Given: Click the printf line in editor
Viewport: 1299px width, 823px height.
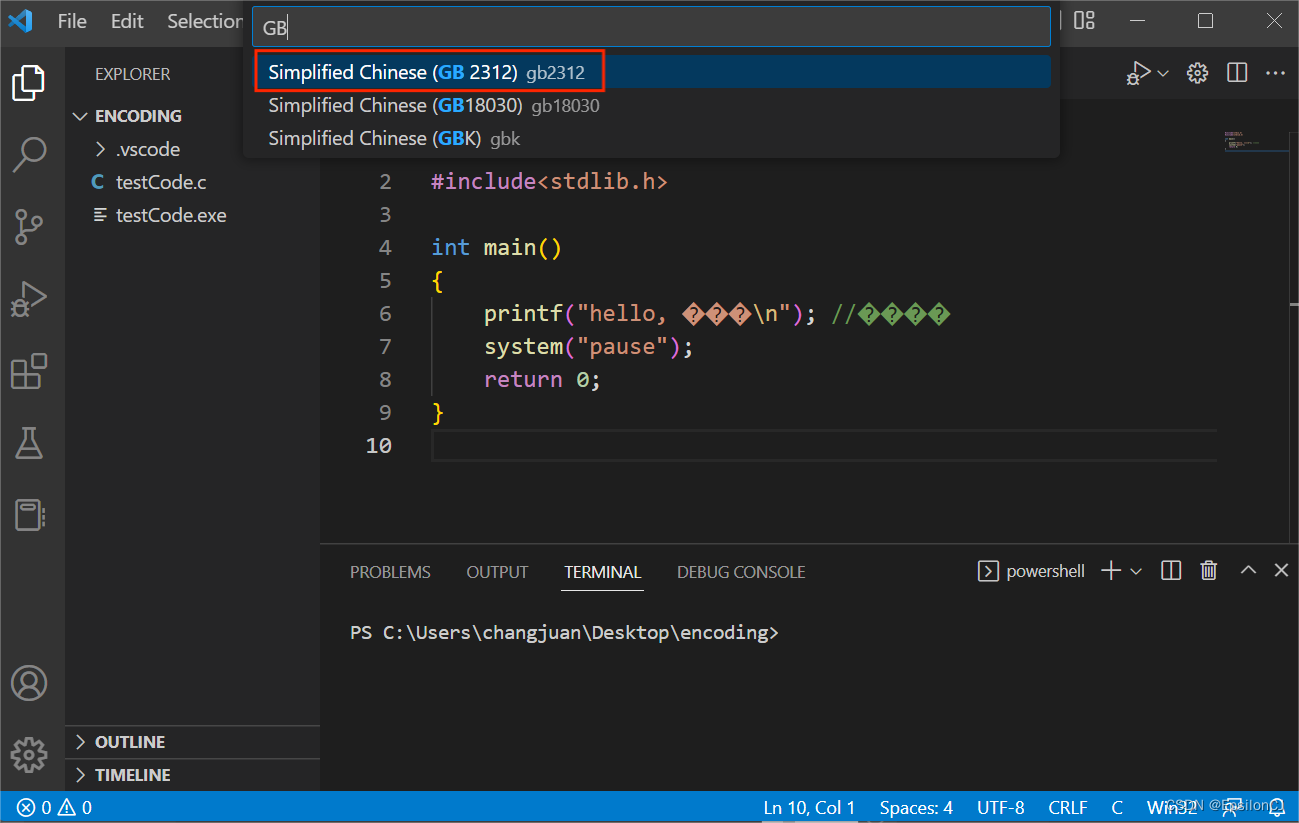Looking at the screenshot, I should point(716,314).
